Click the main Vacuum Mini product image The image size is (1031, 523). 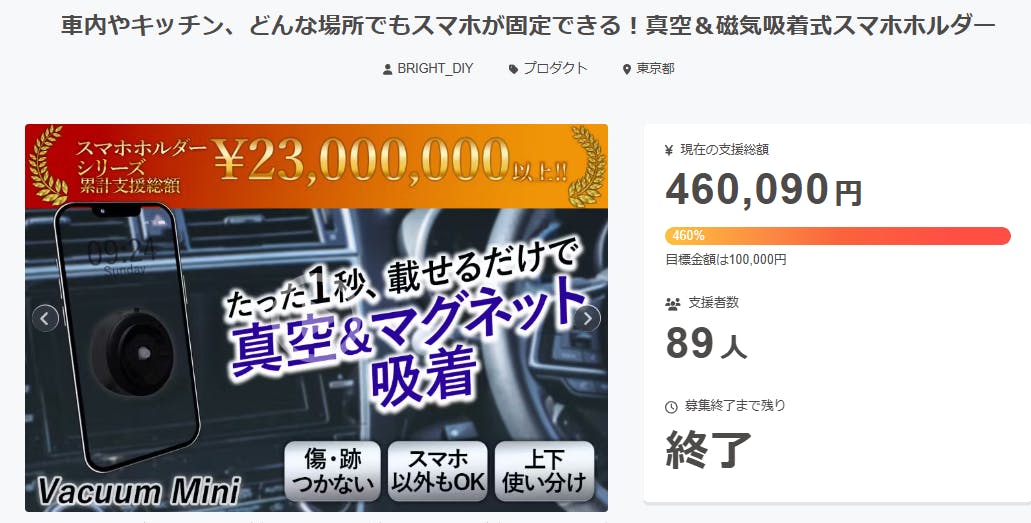pyautogui.click(x=316, y=318)
